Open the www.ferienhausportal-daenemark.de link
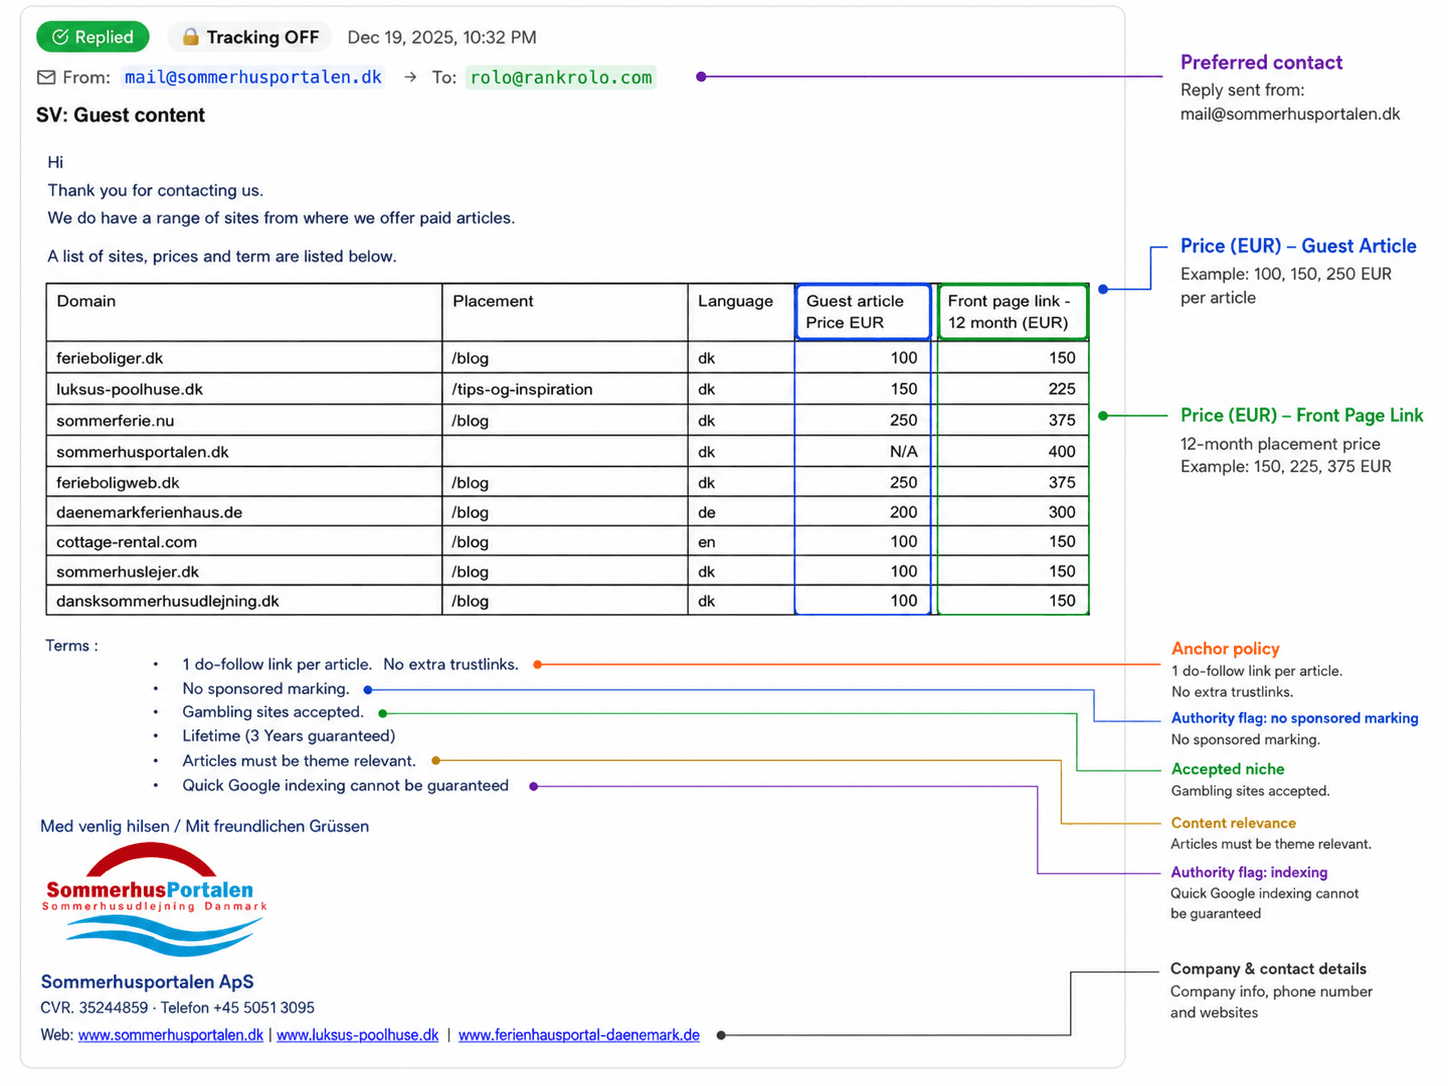This screenshot has width=1448, height=1086. click(x=579, y=1035)
